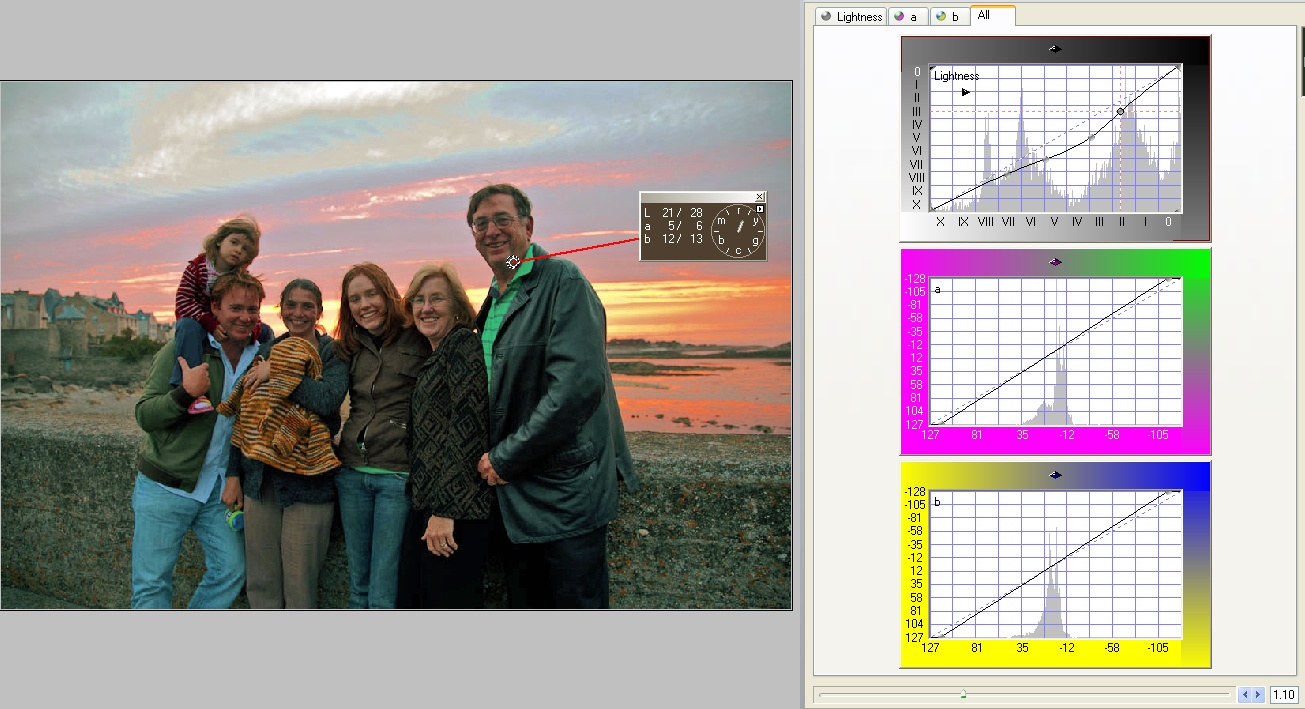Screen dimensions: 1305x709
Task: Click the b value row '12/ 13' in readout
Action: [674, 238]
